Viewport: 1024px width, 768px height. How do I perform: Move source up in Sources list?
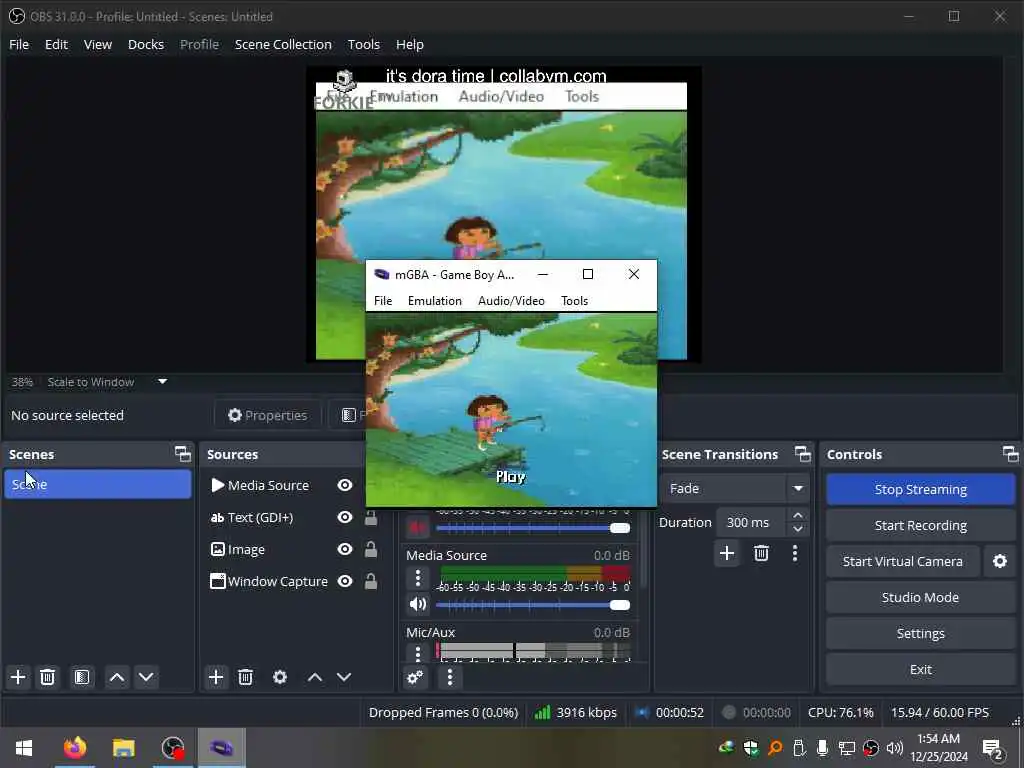pos(315,677)
